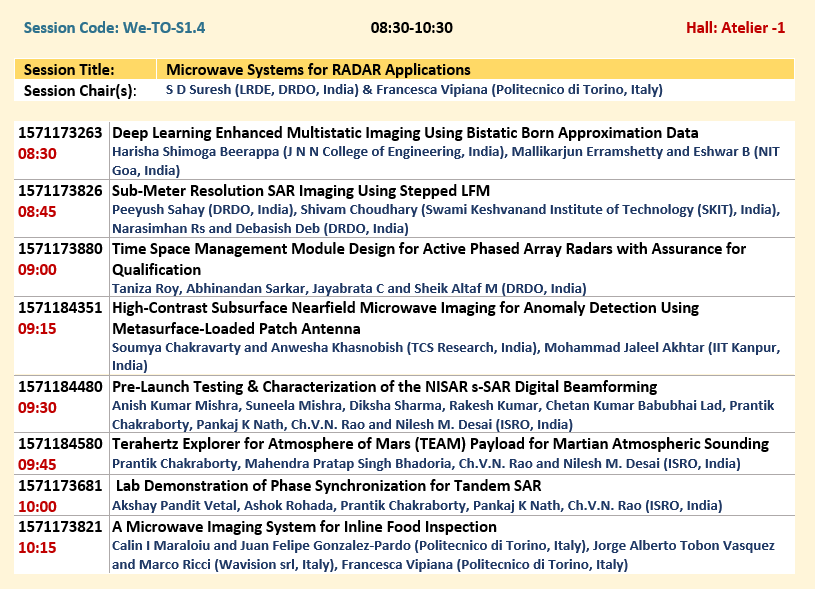Open the High-Contrast Subsurface Nearfield Microwave Imaging paper
Image resolution: width=815 pixels, height=589 pixels.
tap(405, 308)
